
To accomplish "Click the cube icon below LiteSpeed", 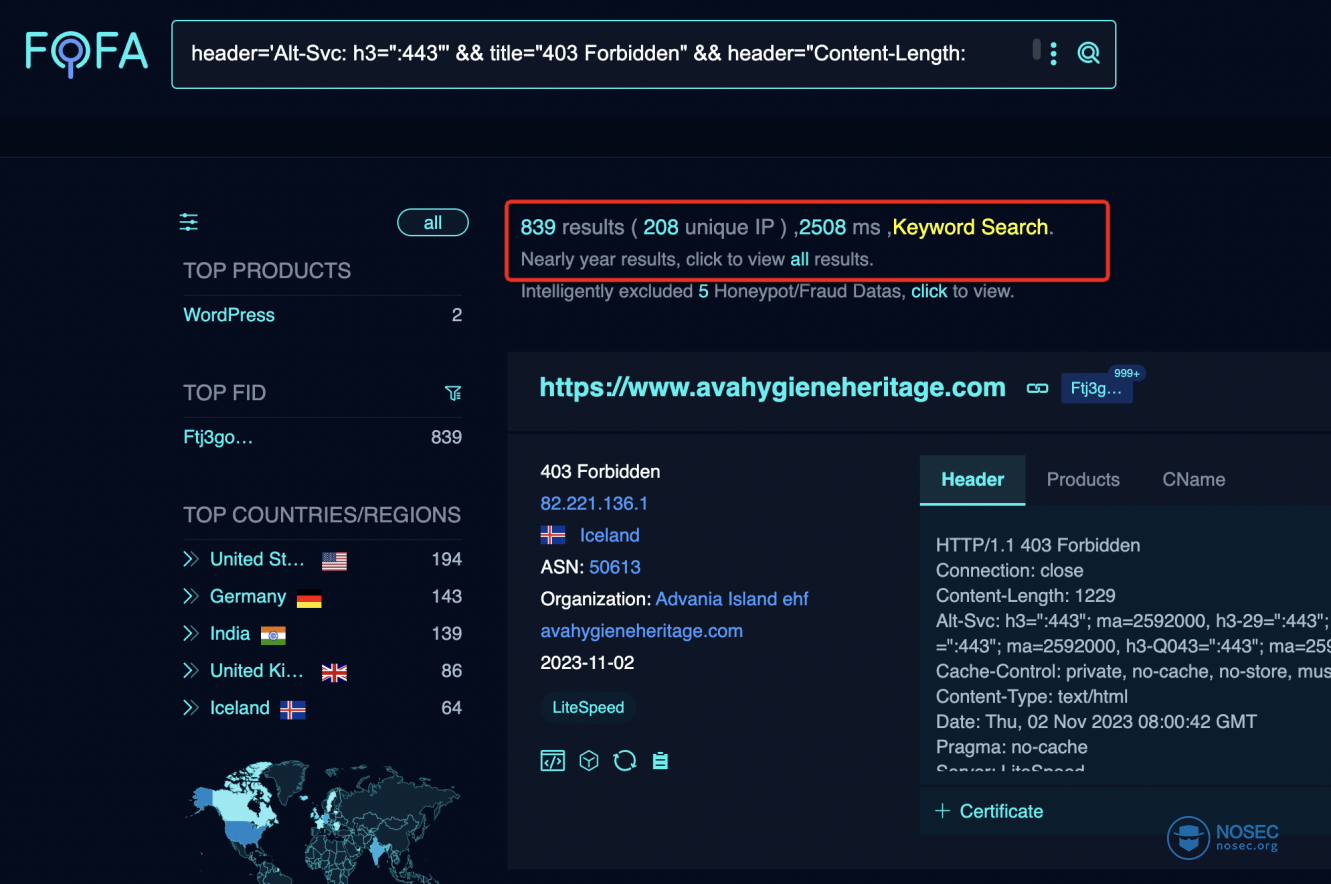I will coord(589,761).
